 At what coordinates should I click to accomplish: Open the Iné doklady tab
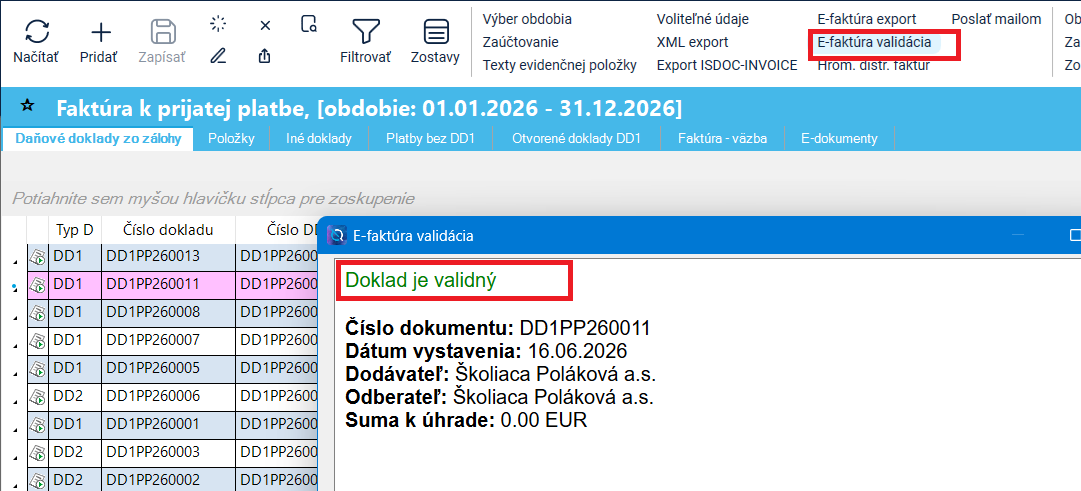point(319,139)
